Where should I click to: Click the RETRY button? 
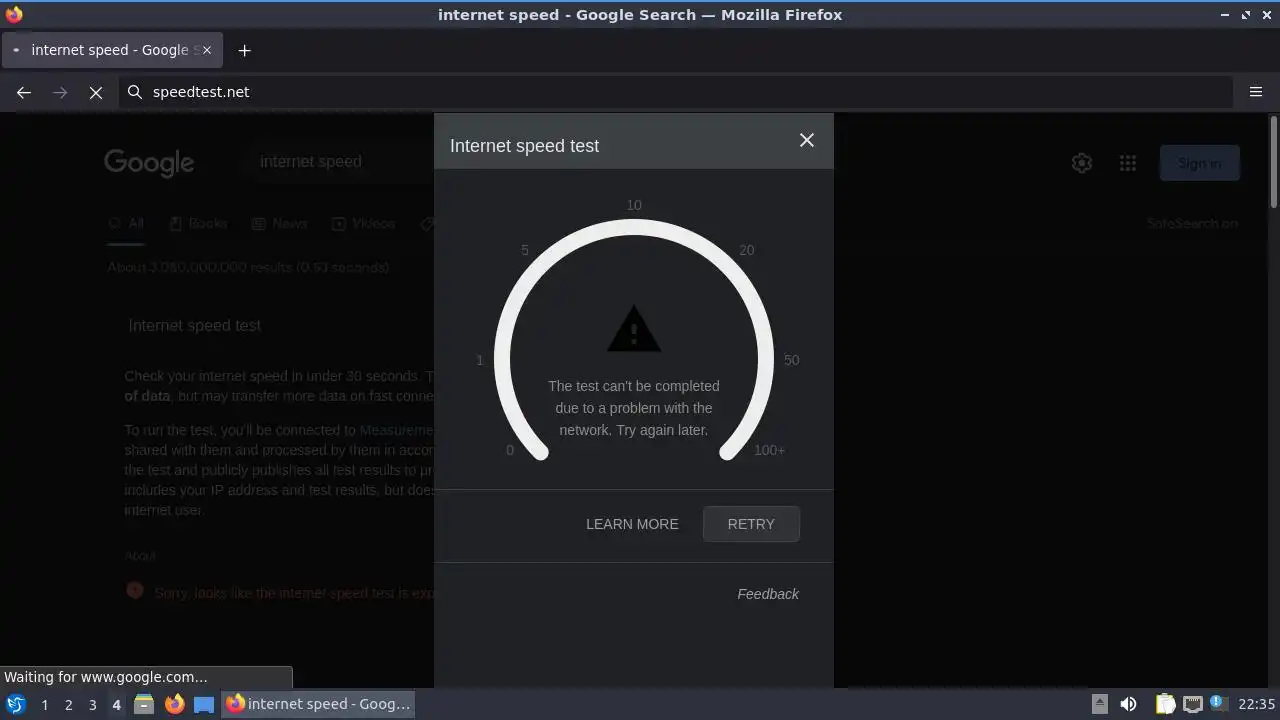tap(751, 524)
